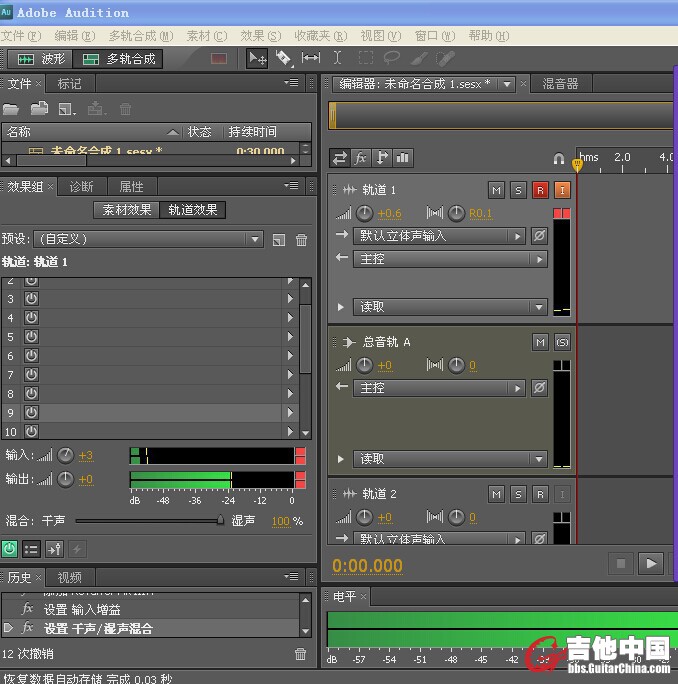678x684 pixels.
Task: Click the 干声/湿声 mix slider handle
Action: point(220,520)
